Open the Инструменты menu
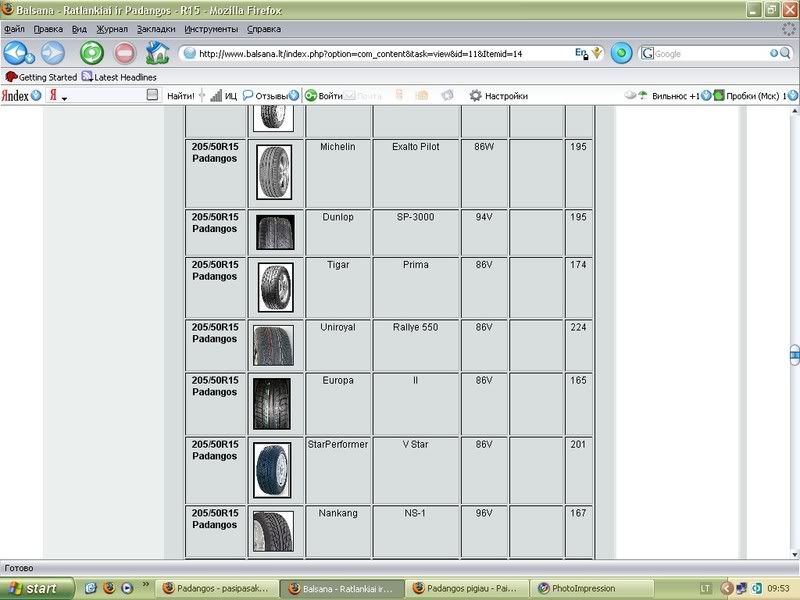 [211, 29]
